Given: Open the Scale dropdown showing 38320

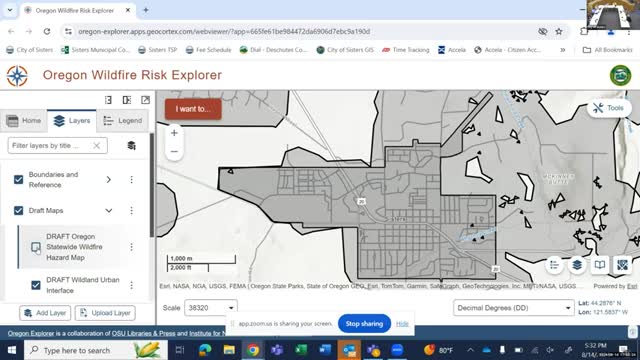Looking at the screenshot, I should pos(211,308).
